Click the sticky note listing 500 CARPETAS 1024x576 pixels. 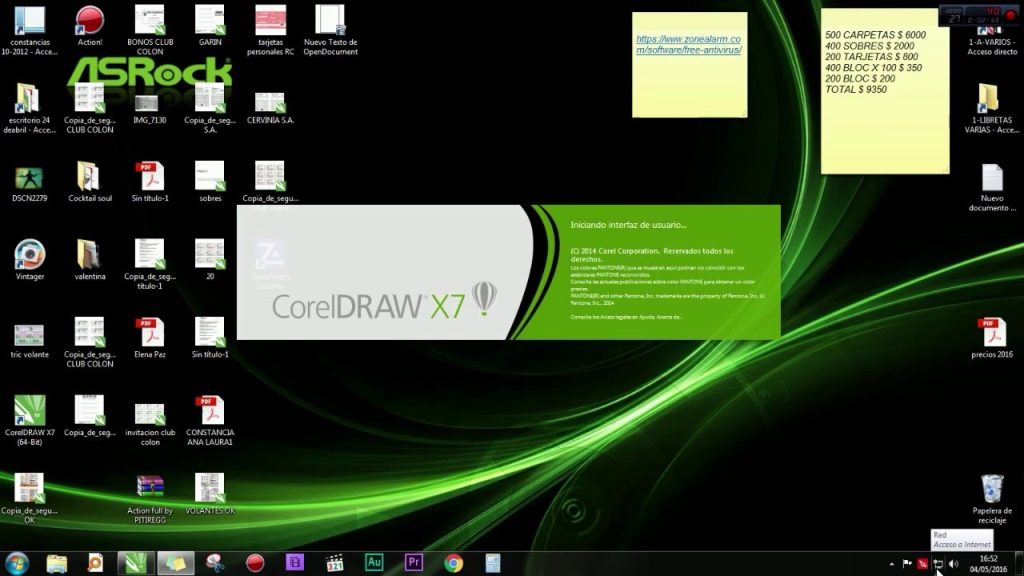coord(885,91)
